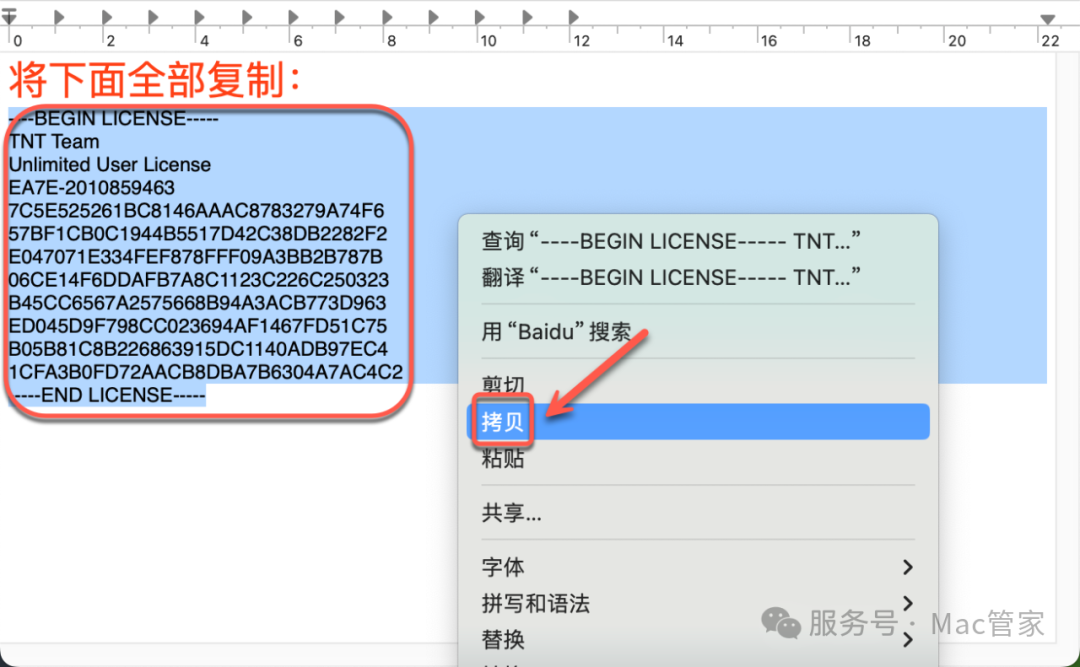Click the "----END LICENSE-----" line
Screen dimensions: 1080x667
[x=110, y=395]
